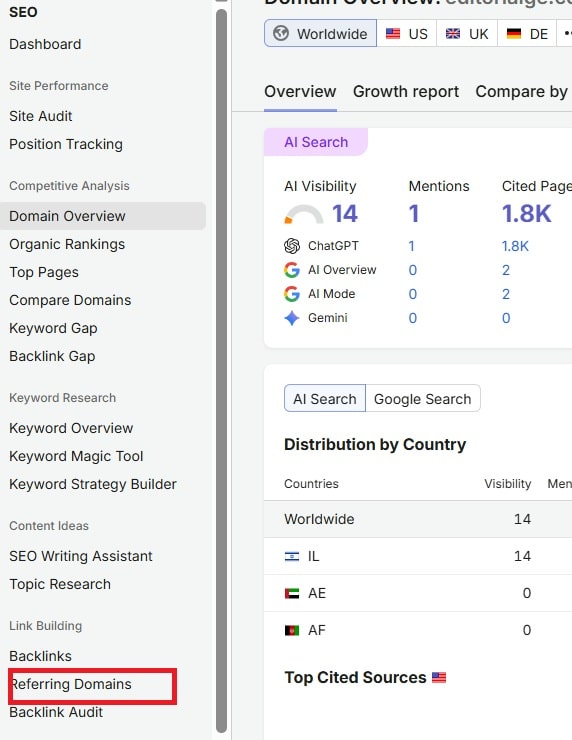
Task: Click AI Visibility score 14
Action: pos(345,213)
